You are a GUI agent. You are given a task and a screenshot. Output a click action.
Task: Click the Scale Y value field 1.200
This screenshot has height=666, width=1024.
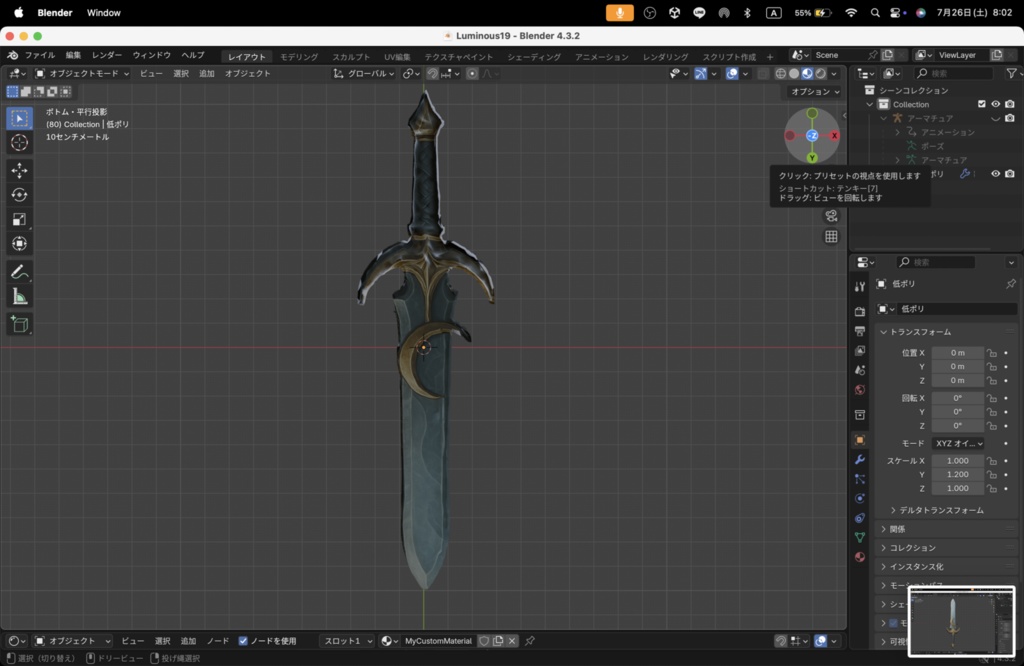pyautogui.click(x=957, y=474)
